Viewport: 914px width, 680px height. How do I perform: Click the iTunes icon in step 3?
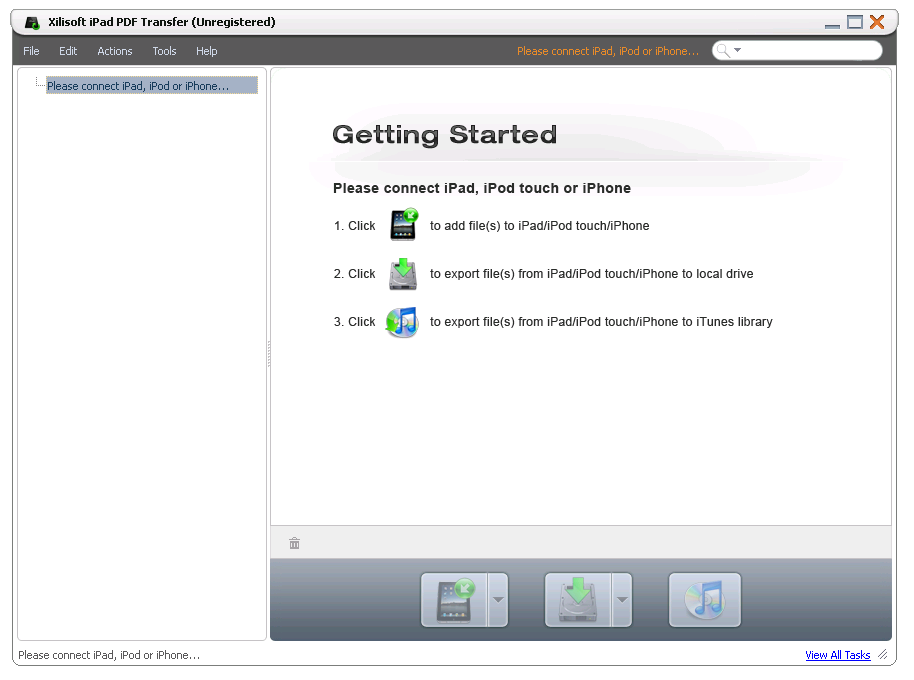tap(402, 322)
